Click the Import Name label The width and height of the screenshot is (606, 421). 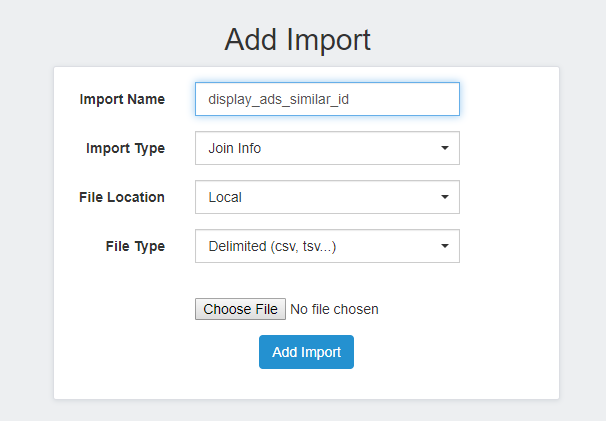point(122,99)
